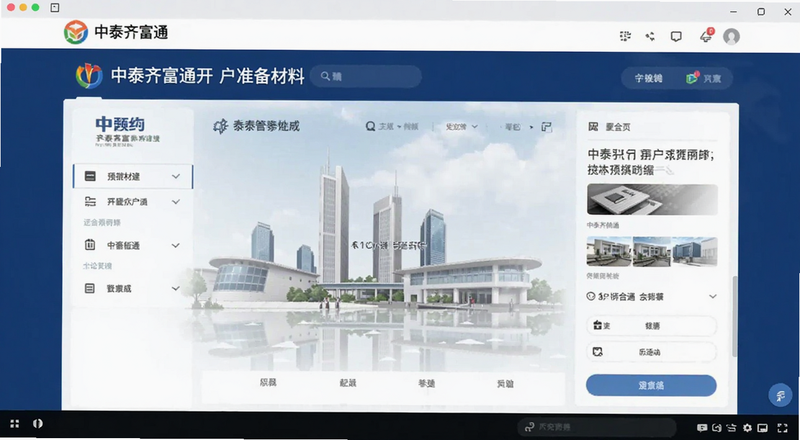Select the leftmost tab below the building image
This screenshot has height=440, width=800.
pyautogui.click(x=268, y=382)
